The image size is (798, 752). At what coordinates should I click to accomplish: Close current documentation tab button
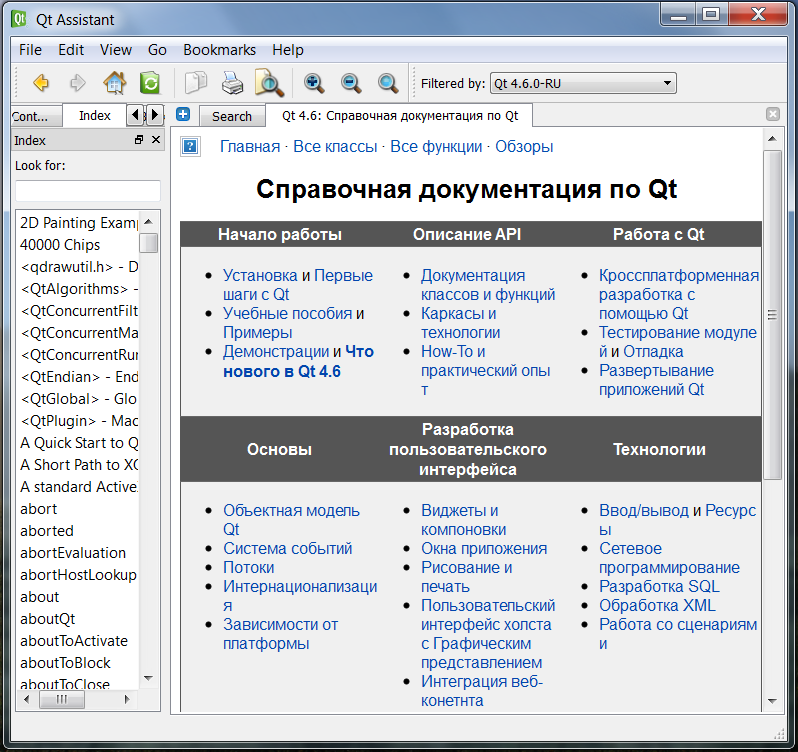[773, 114]
